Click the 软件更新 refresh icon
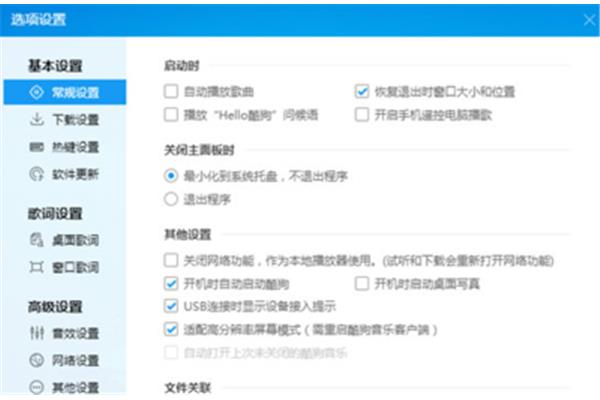600x400 pixels. (x=37, y=174)
